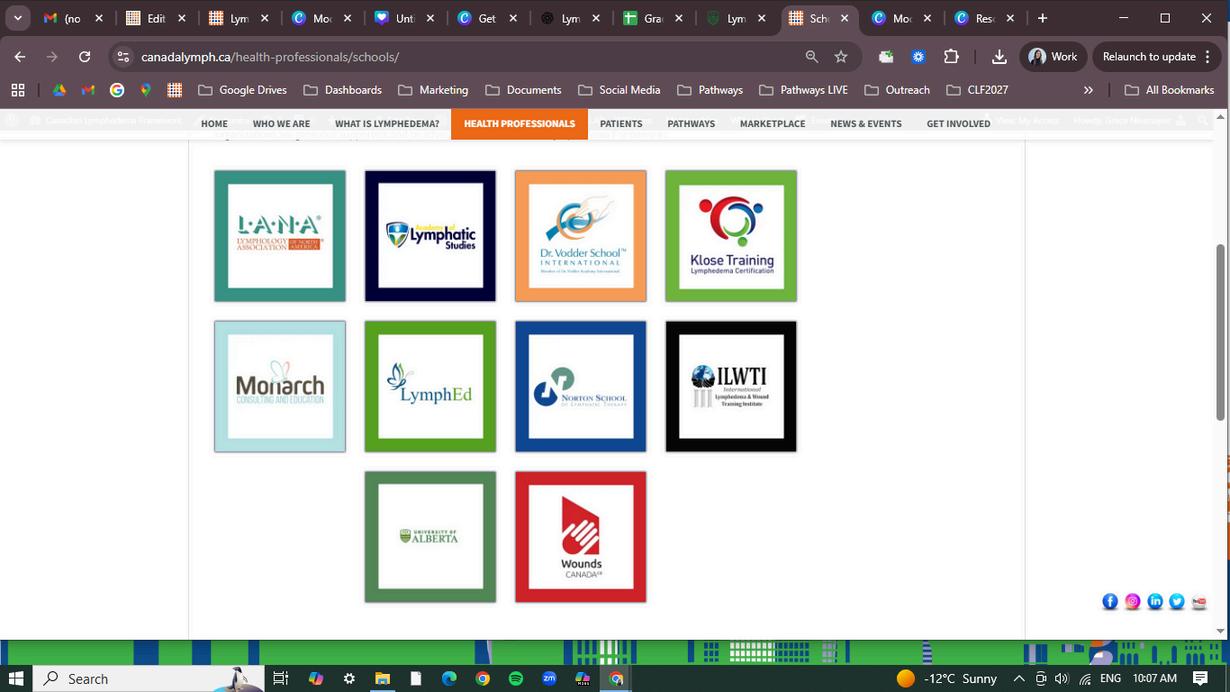Go back to the previous page
The width and height of the screenshot is (1230, 692).
(x=20, y=57)
